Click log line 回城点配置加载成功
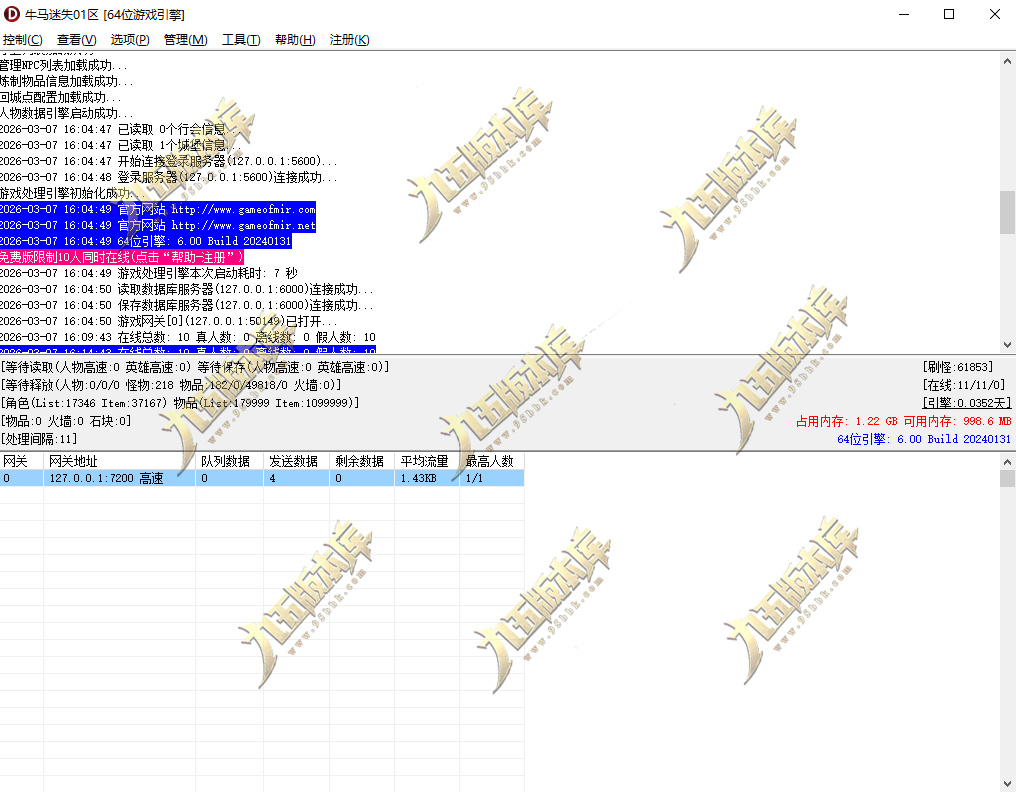Image resolution: width=1016 pixels, height=793 pixels. click(61, 97)
